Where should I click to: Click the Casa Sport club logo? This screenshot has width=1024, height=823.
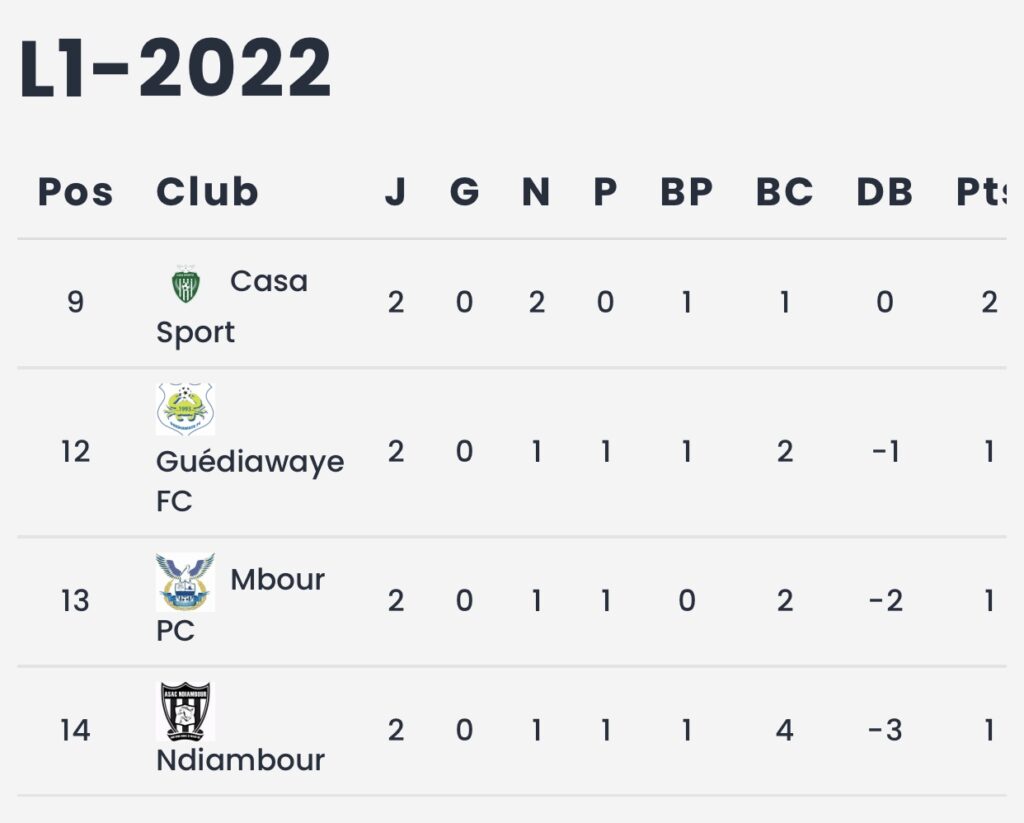click(185, 285)
